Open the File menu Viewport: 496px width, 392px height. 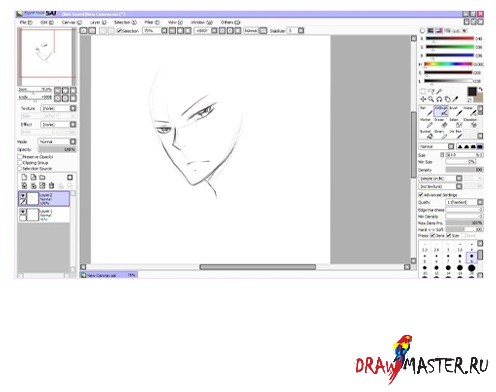[26, 22]
